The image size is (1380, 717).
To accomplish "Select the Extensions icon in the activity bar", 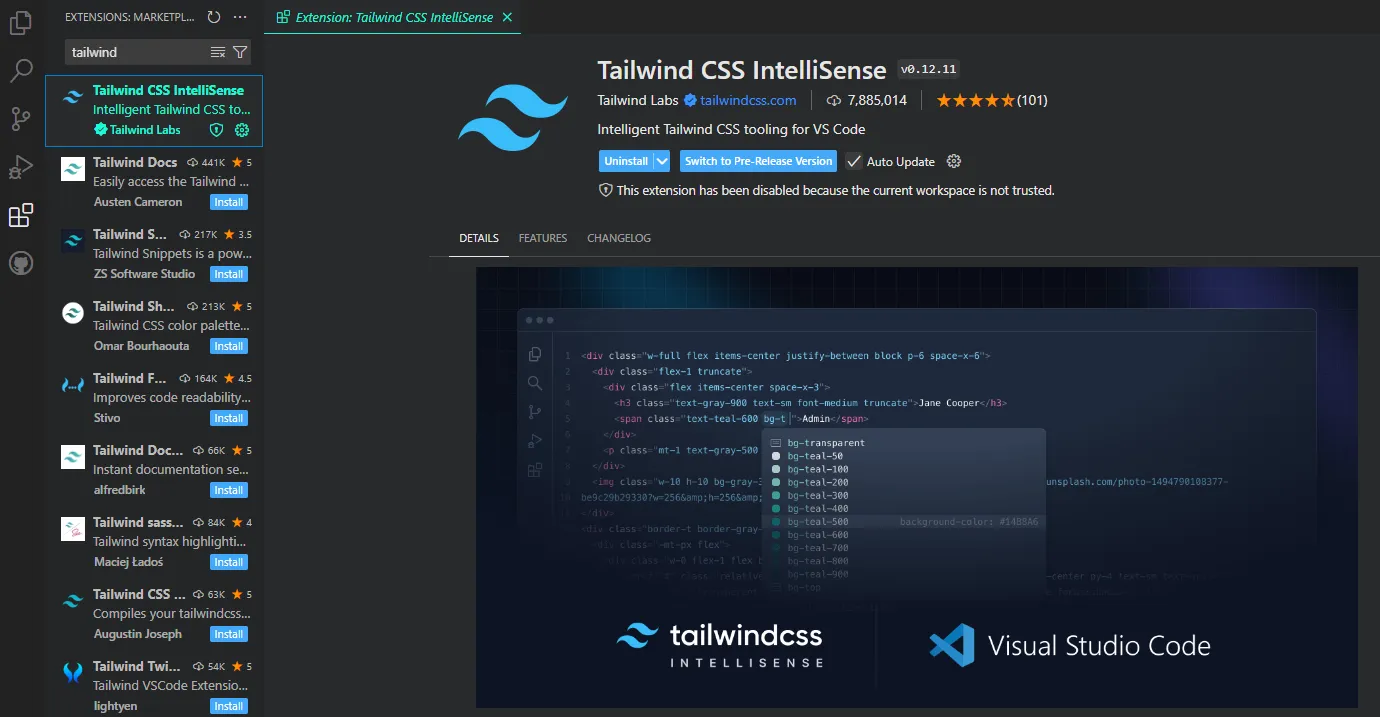I will click(22, 215).
